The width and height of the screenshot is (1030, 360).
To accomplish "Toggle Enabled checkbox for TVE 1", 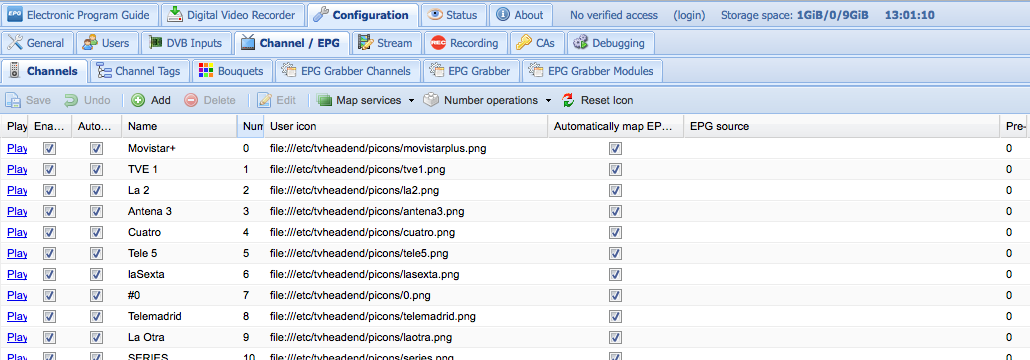I will [49, 170].
